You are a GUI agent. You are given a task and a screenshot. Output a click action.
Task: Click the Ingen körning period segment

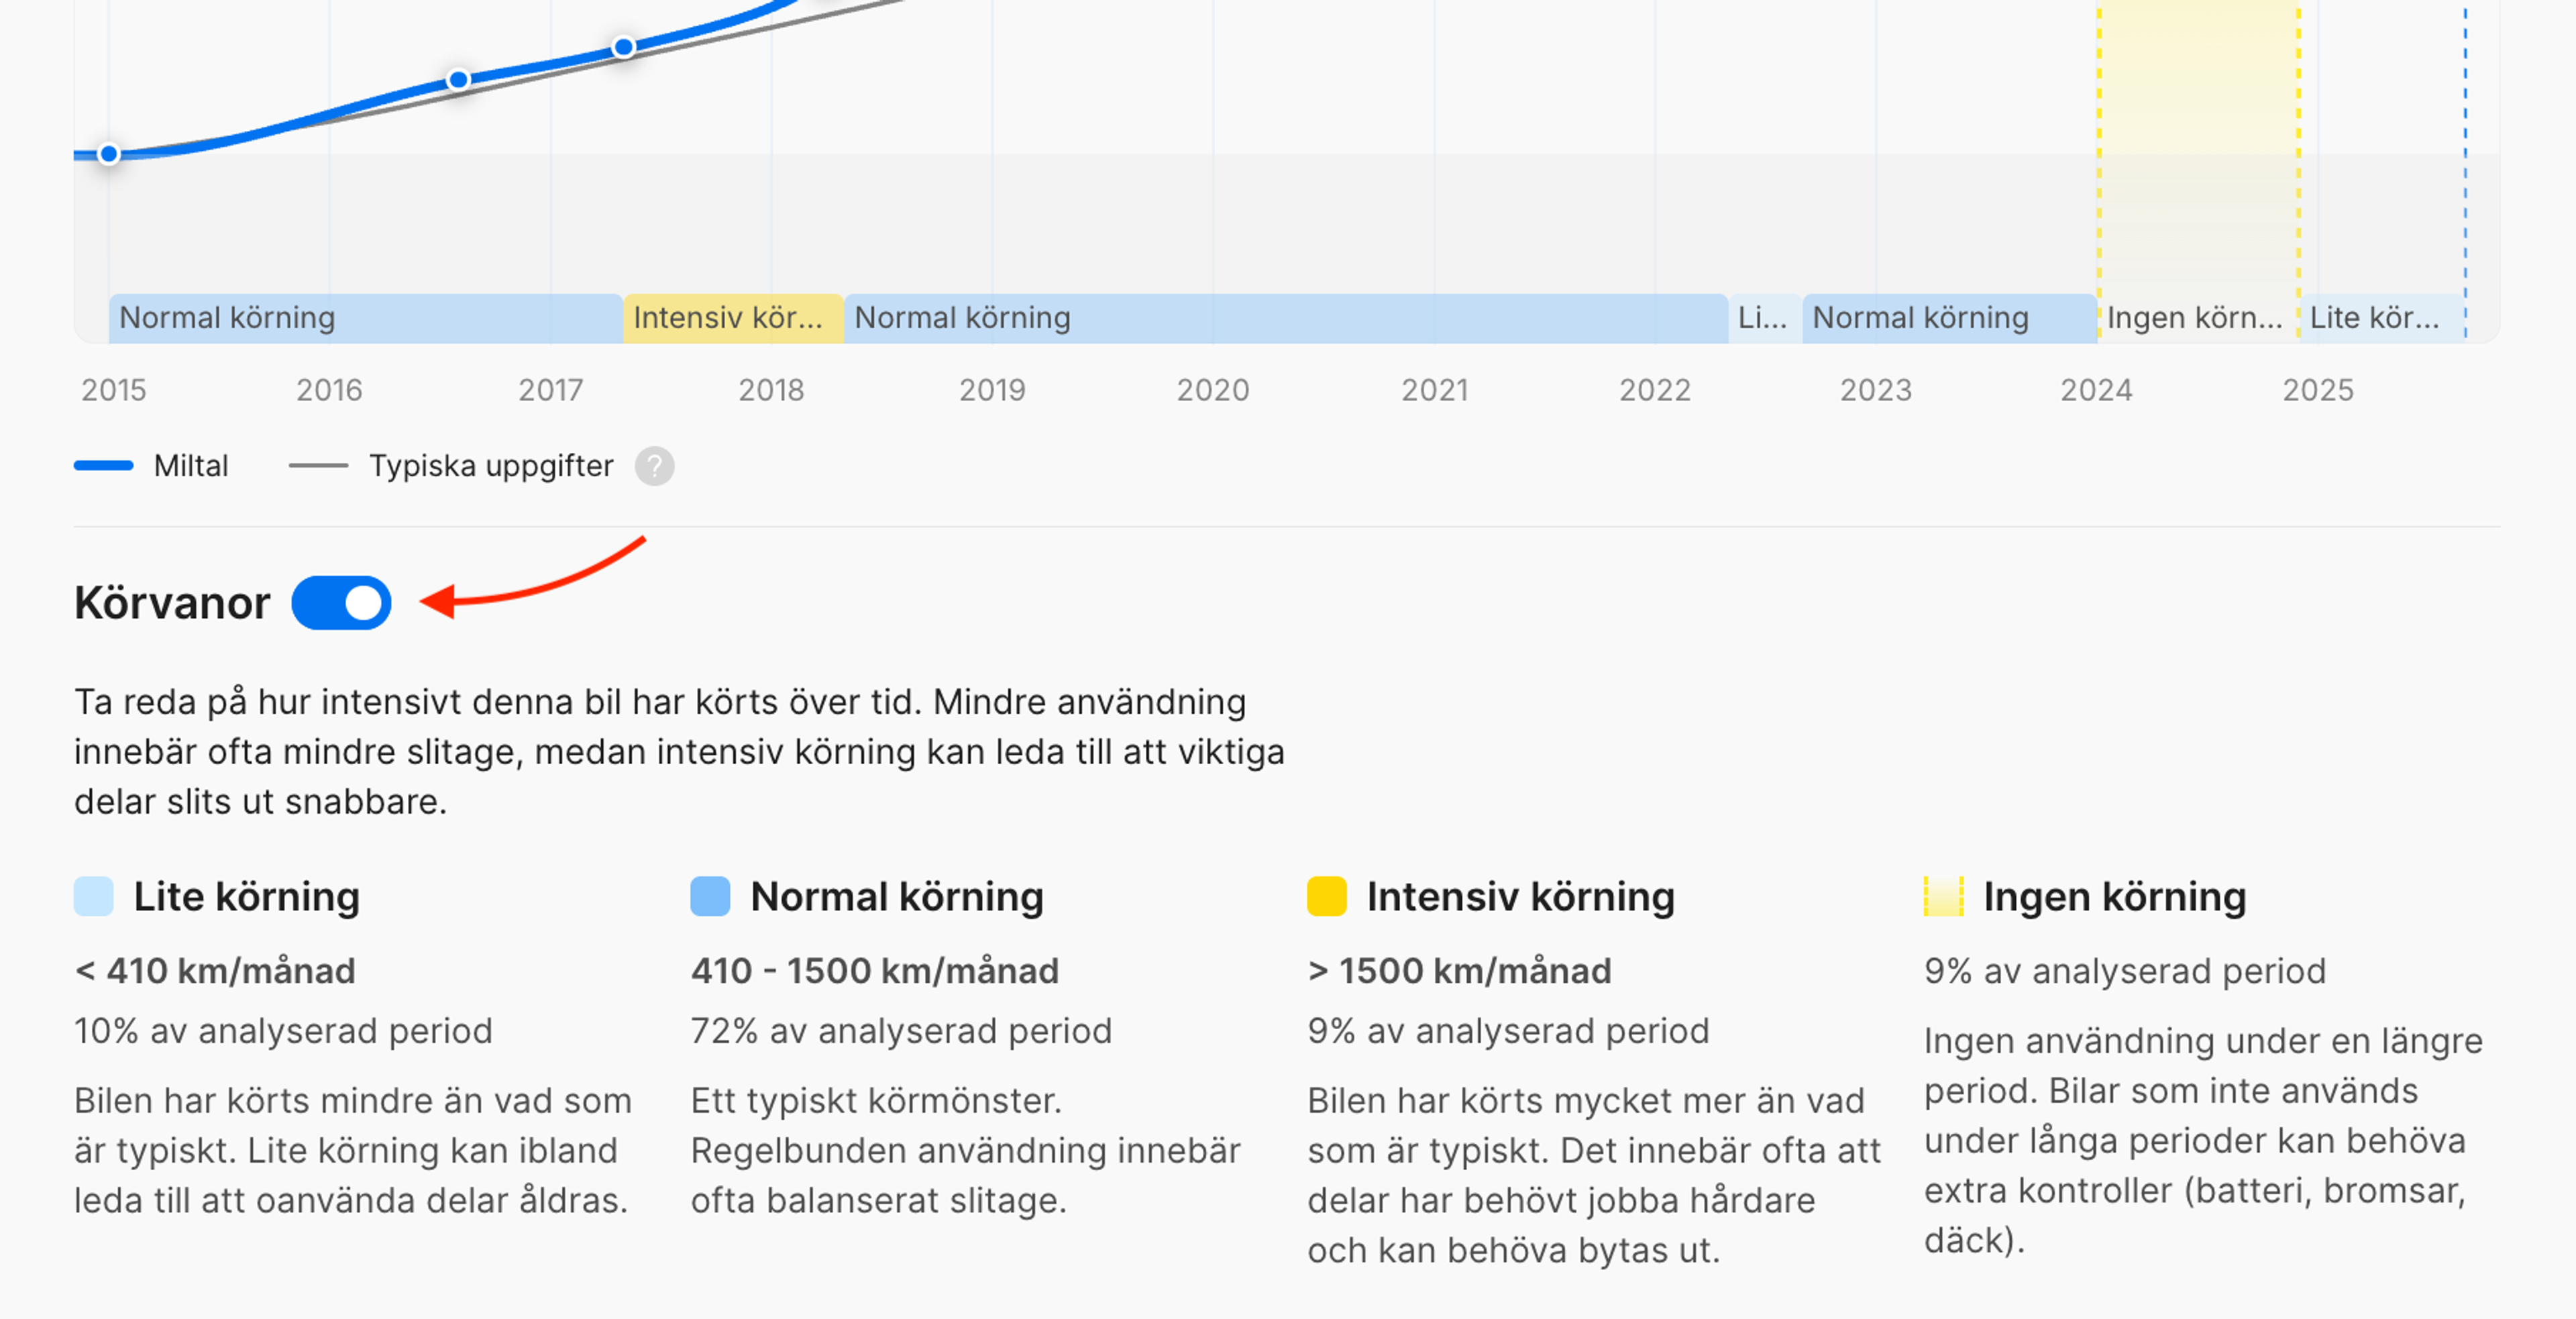[x=2197, y=318]
